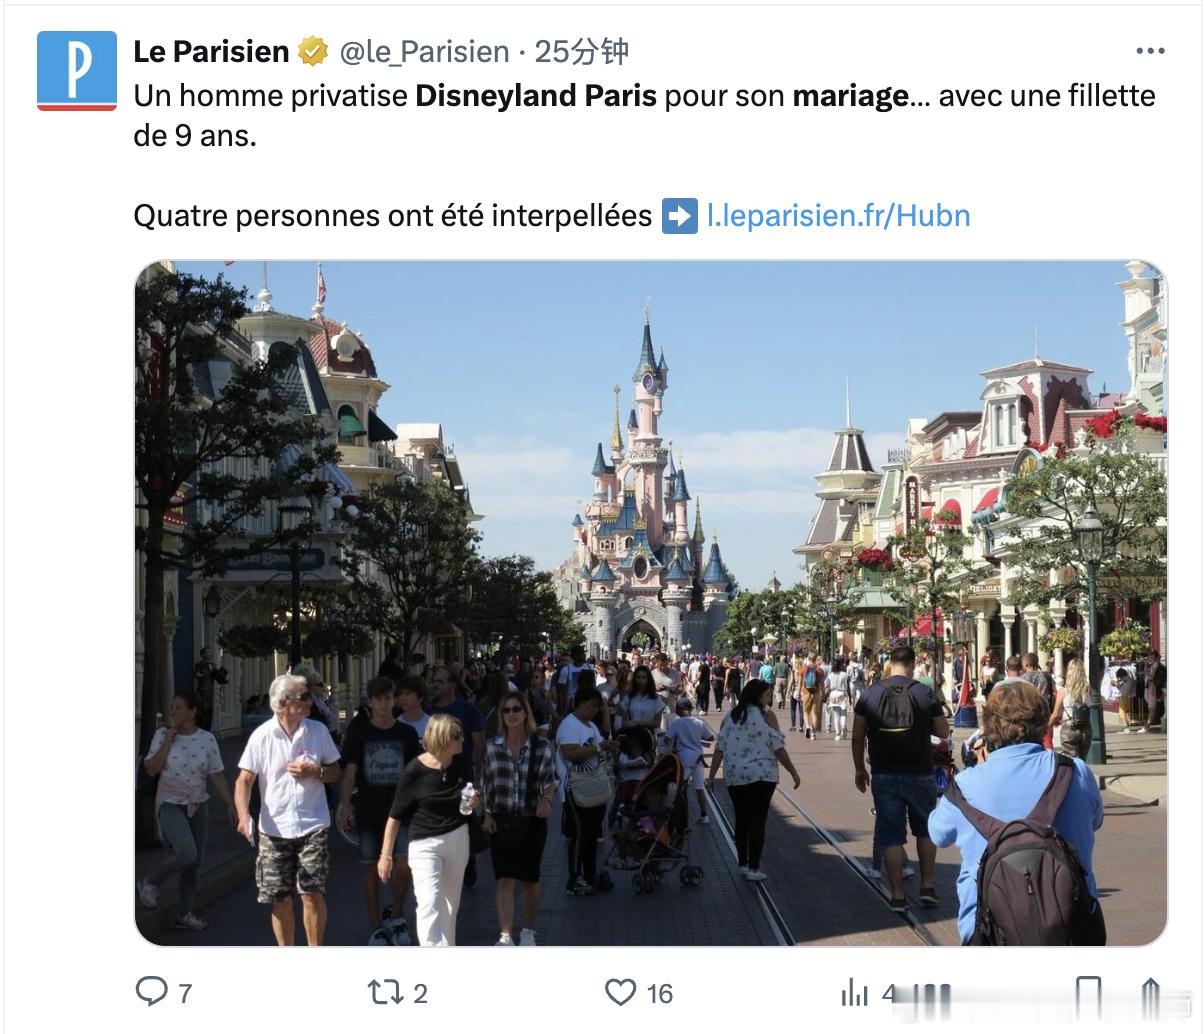Open the @le_Parisien handle
The width and height of the screenshot is (1204, 1034).
click(424, 52)
